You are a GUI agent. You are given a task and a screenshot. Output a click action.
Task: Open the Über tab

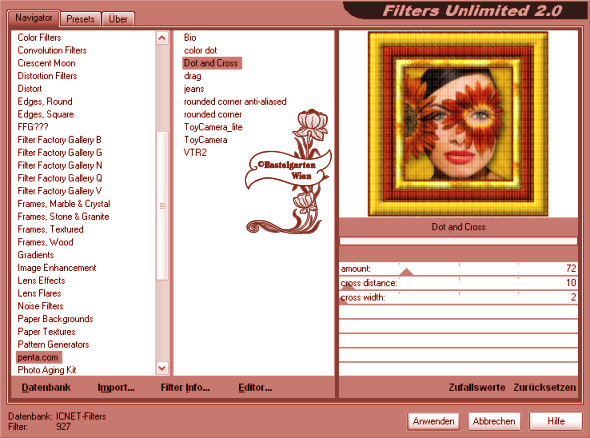[118, 19]
